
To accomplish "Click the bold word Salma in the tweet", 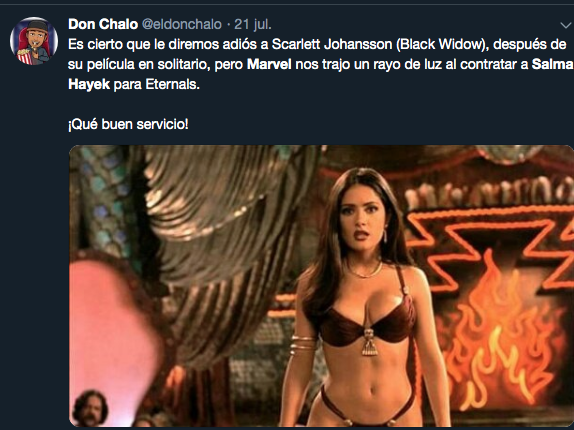I will [553, 64].
